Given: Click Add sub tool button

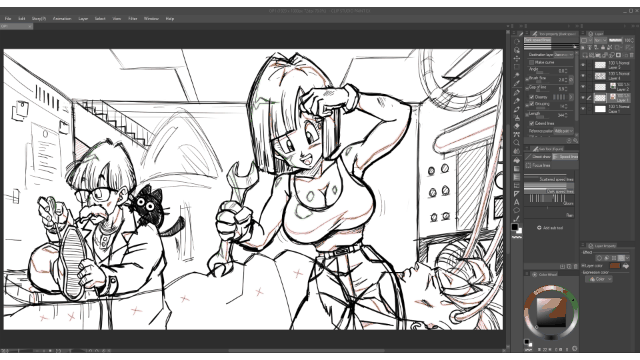Looking at the screenshot, I should tap(550, 228).
